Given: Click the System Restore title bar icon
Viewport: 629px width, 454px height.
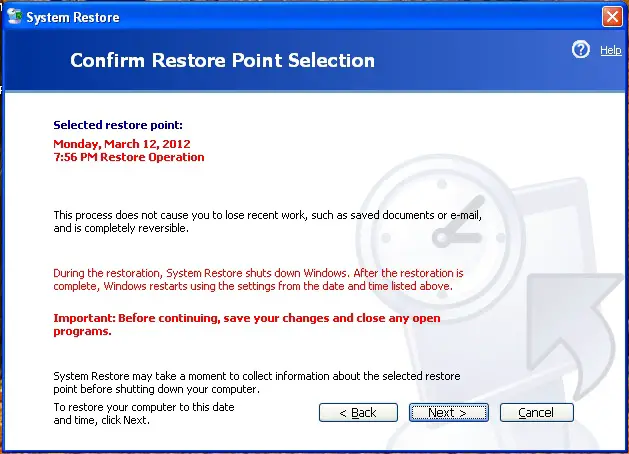Looking at the screenshot, I should point(14,16).
